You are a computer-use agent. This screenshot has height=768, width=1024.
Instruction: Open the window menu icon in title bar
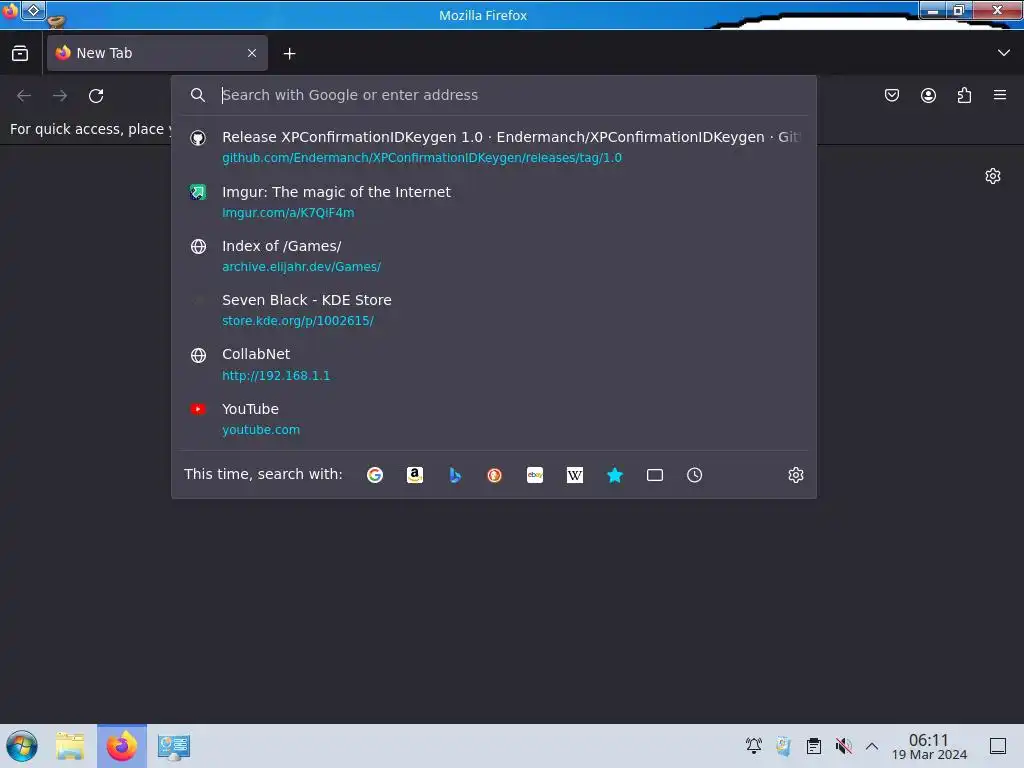[x=10, y=11]
